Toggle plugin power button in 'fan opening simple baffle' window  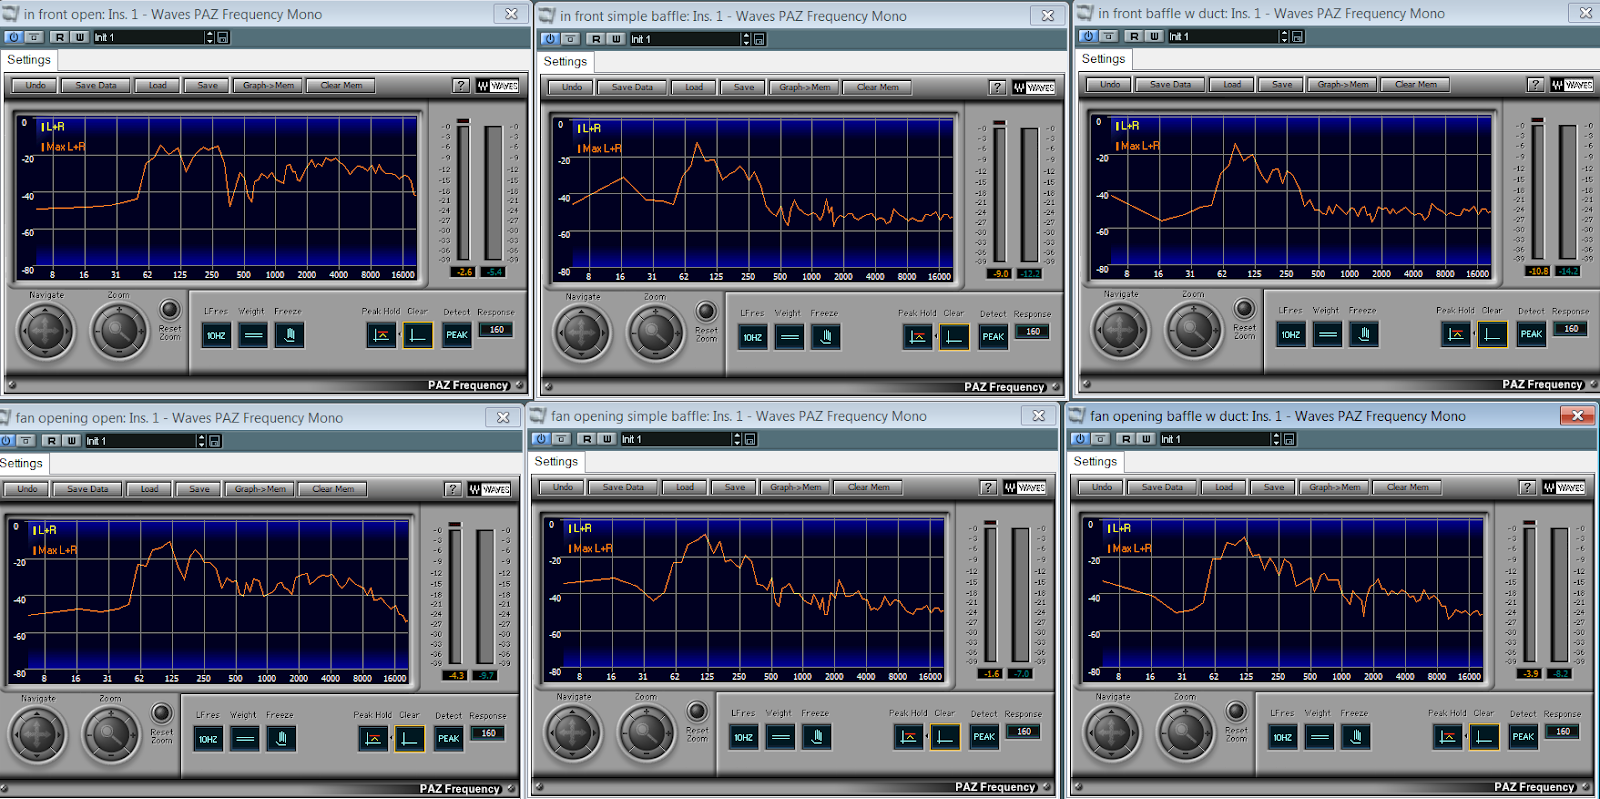541,439
